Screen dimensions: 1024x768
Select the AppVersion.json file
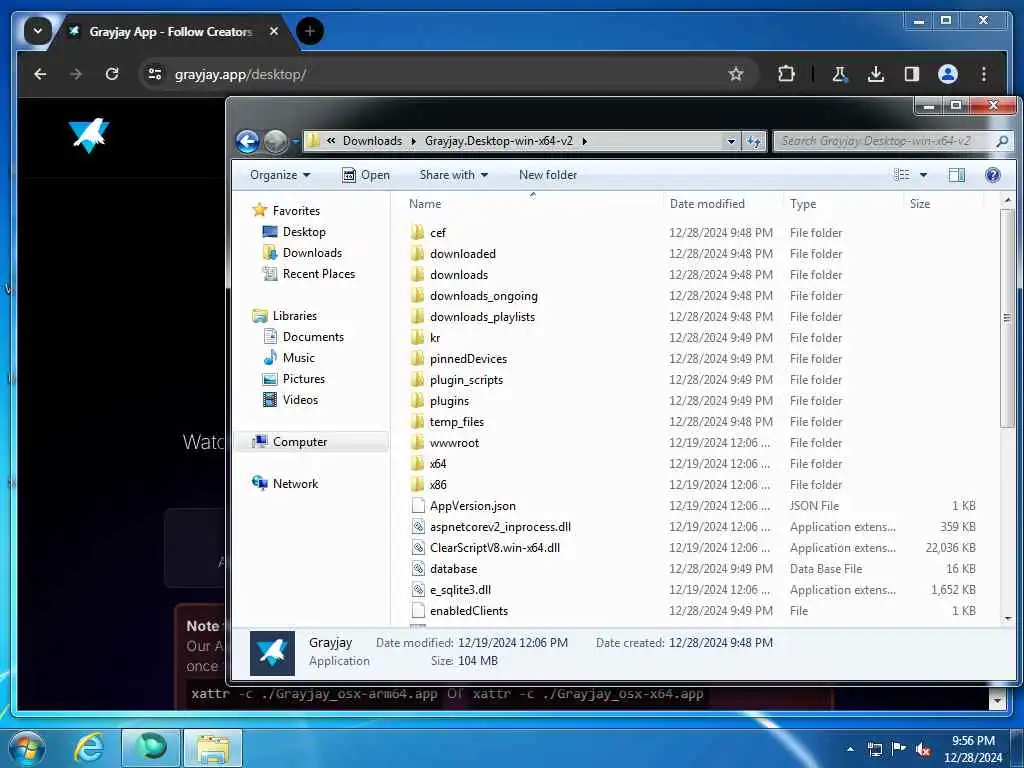tap(473, 505)
